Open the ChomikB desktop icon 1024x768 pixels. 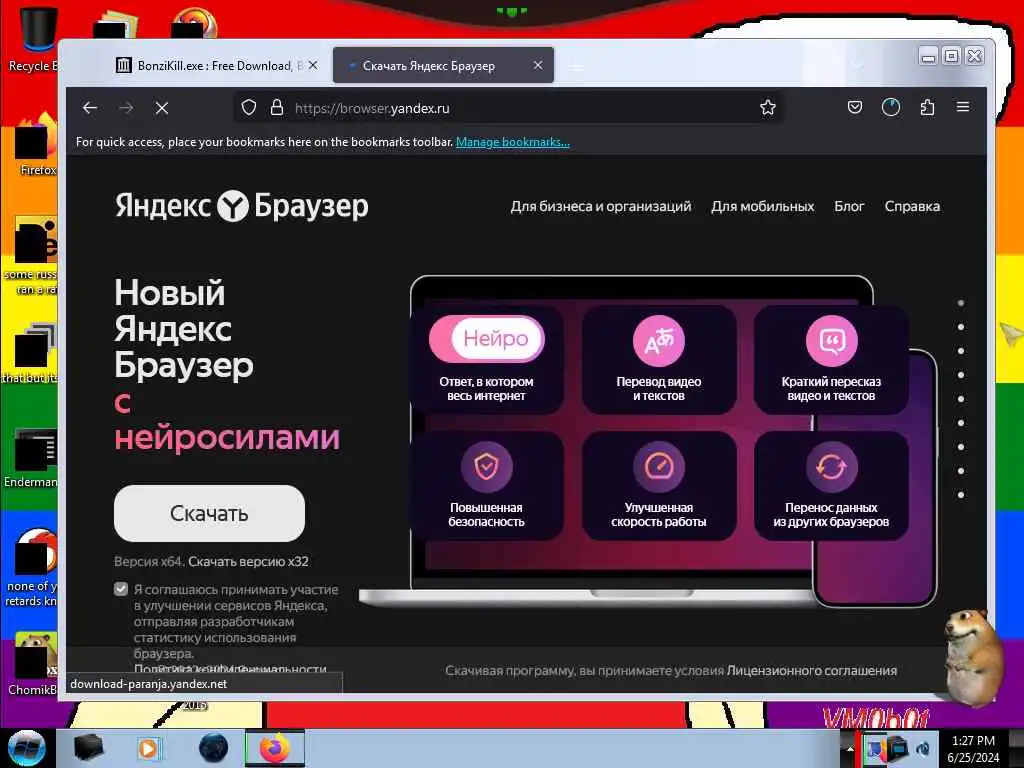click(x=33, y=663)
